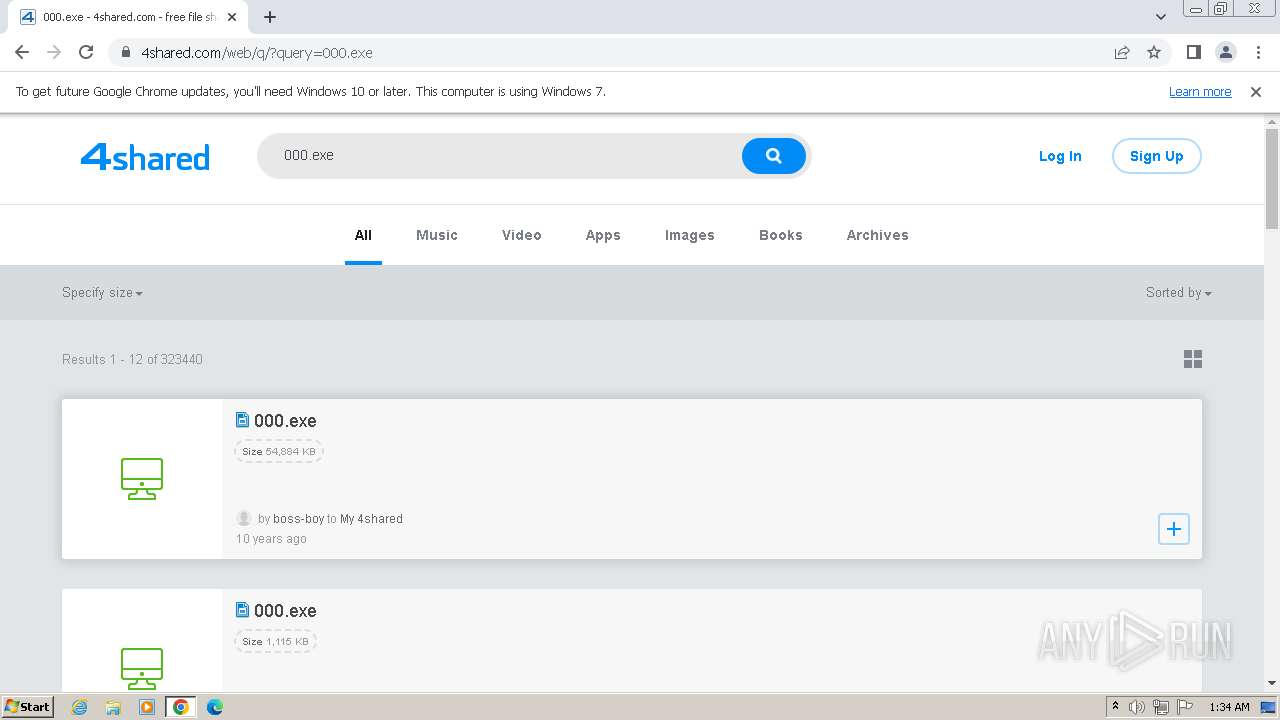Viewport: 1280px width, 720px height.
Task: Click the first 000.exe green computer thumbnail
Action: click(142, 479)
